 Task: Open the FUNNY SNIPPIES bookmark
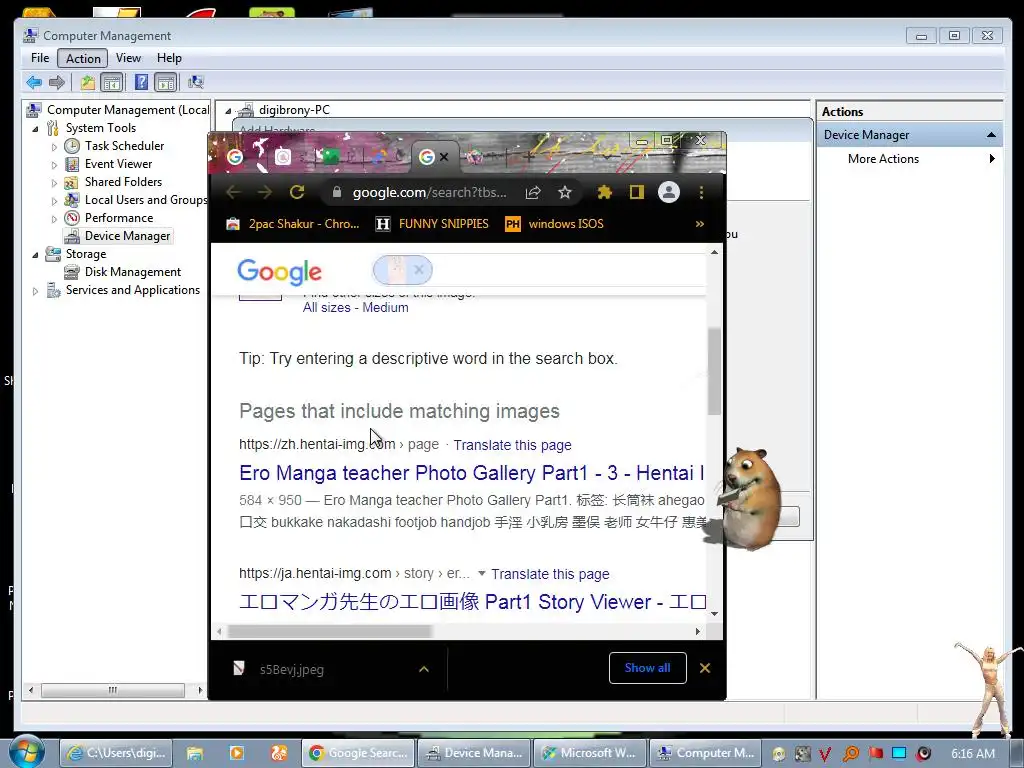pos(432,224)
